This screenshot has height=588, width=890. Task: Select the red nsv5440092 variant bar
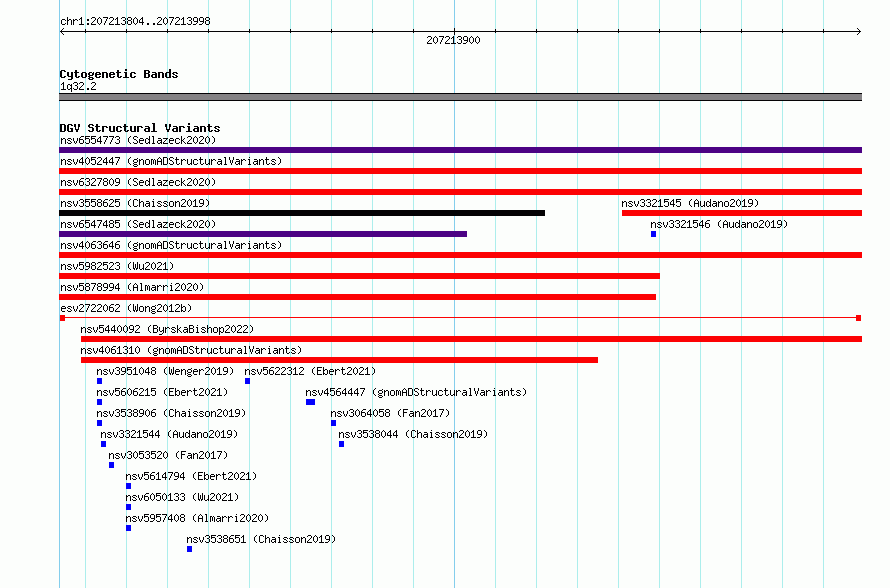[x=472, y=339]
